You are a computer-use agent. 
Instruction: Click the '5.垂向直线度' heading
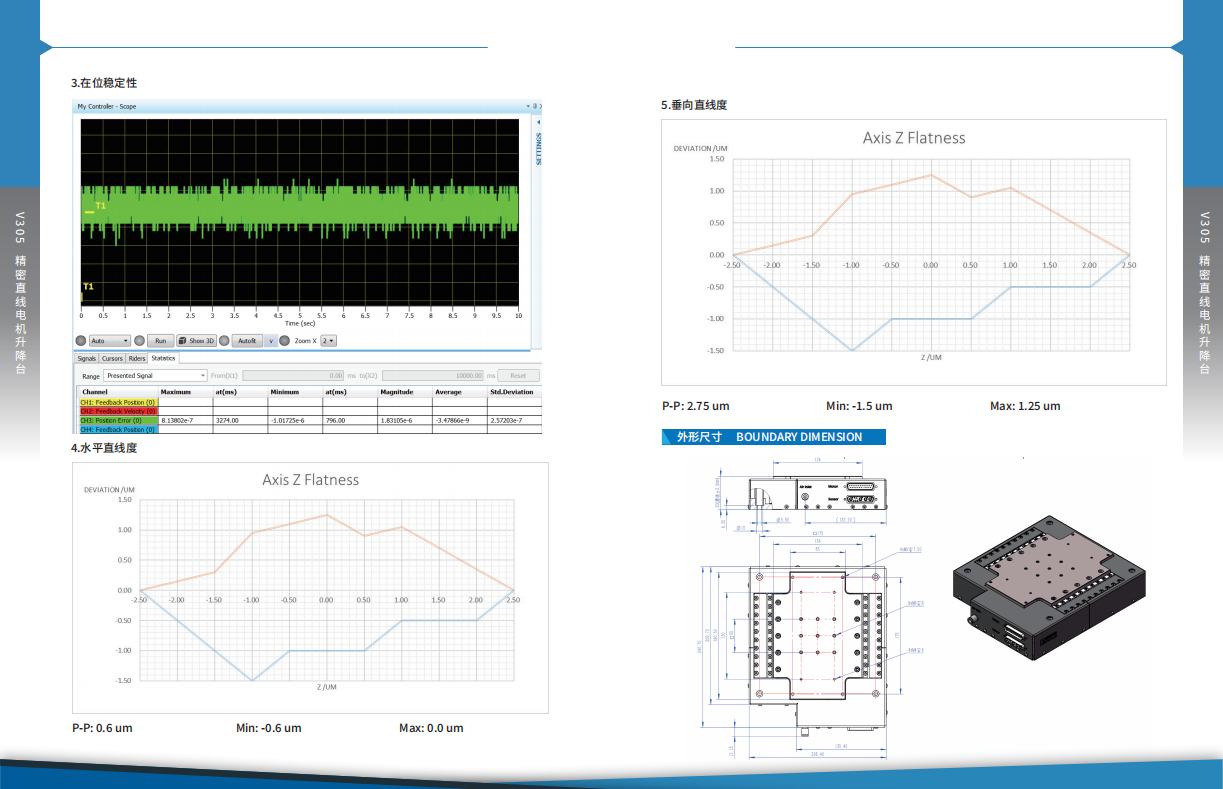point(694,104)
